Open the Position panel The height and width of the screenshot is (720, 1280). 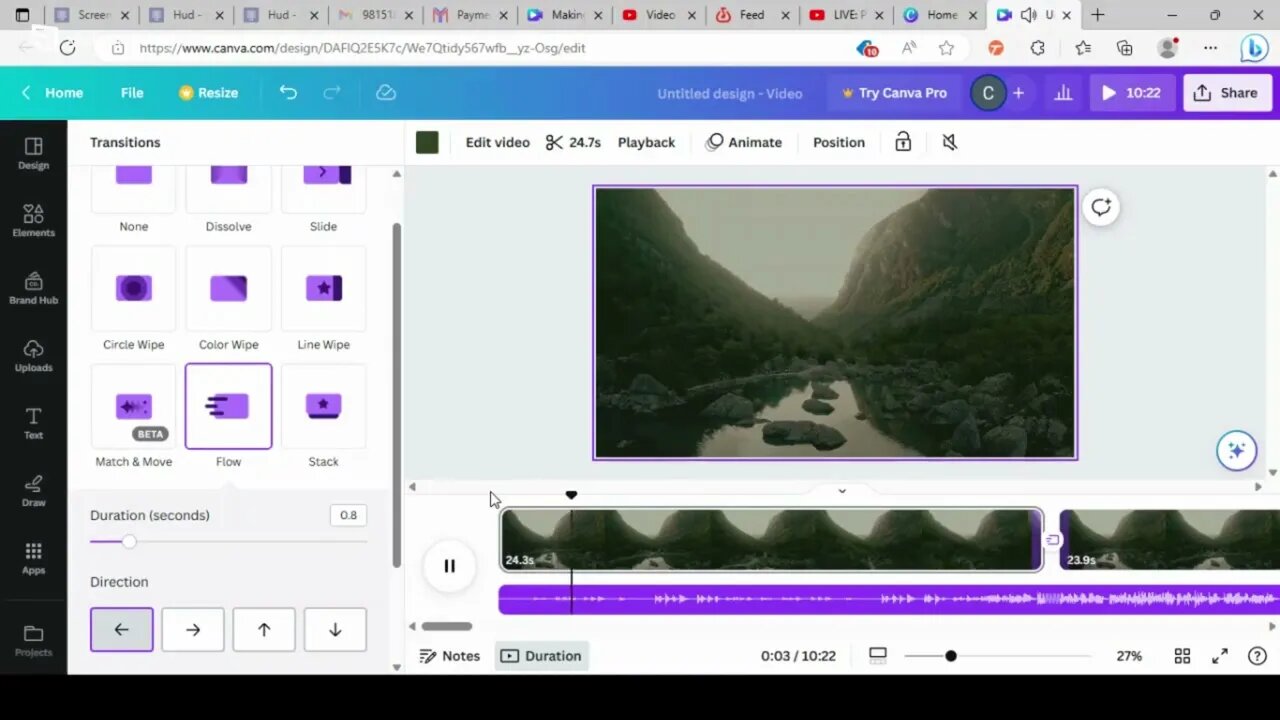(x=838, y=142)
